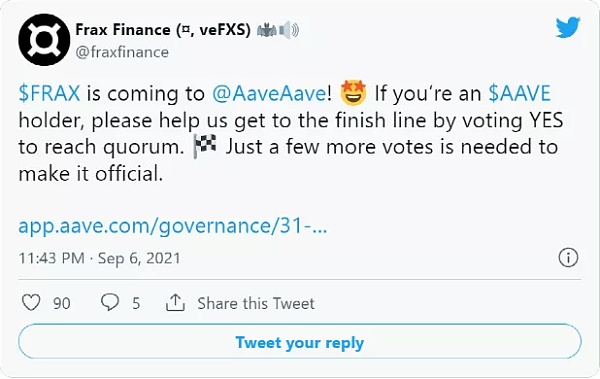Click the Share this Tweet text

pos(256,303)
